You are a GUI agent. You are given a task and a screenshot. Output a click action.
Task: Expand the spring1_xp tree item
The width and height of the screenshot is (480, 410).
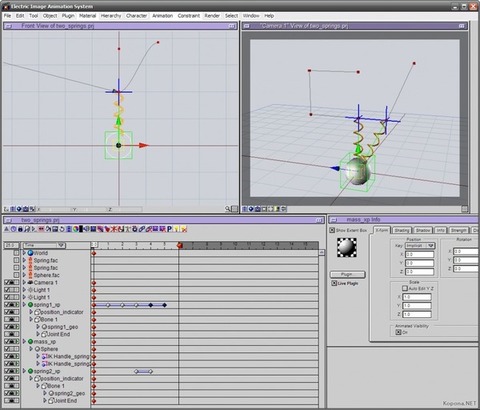(x=24, y=305)
